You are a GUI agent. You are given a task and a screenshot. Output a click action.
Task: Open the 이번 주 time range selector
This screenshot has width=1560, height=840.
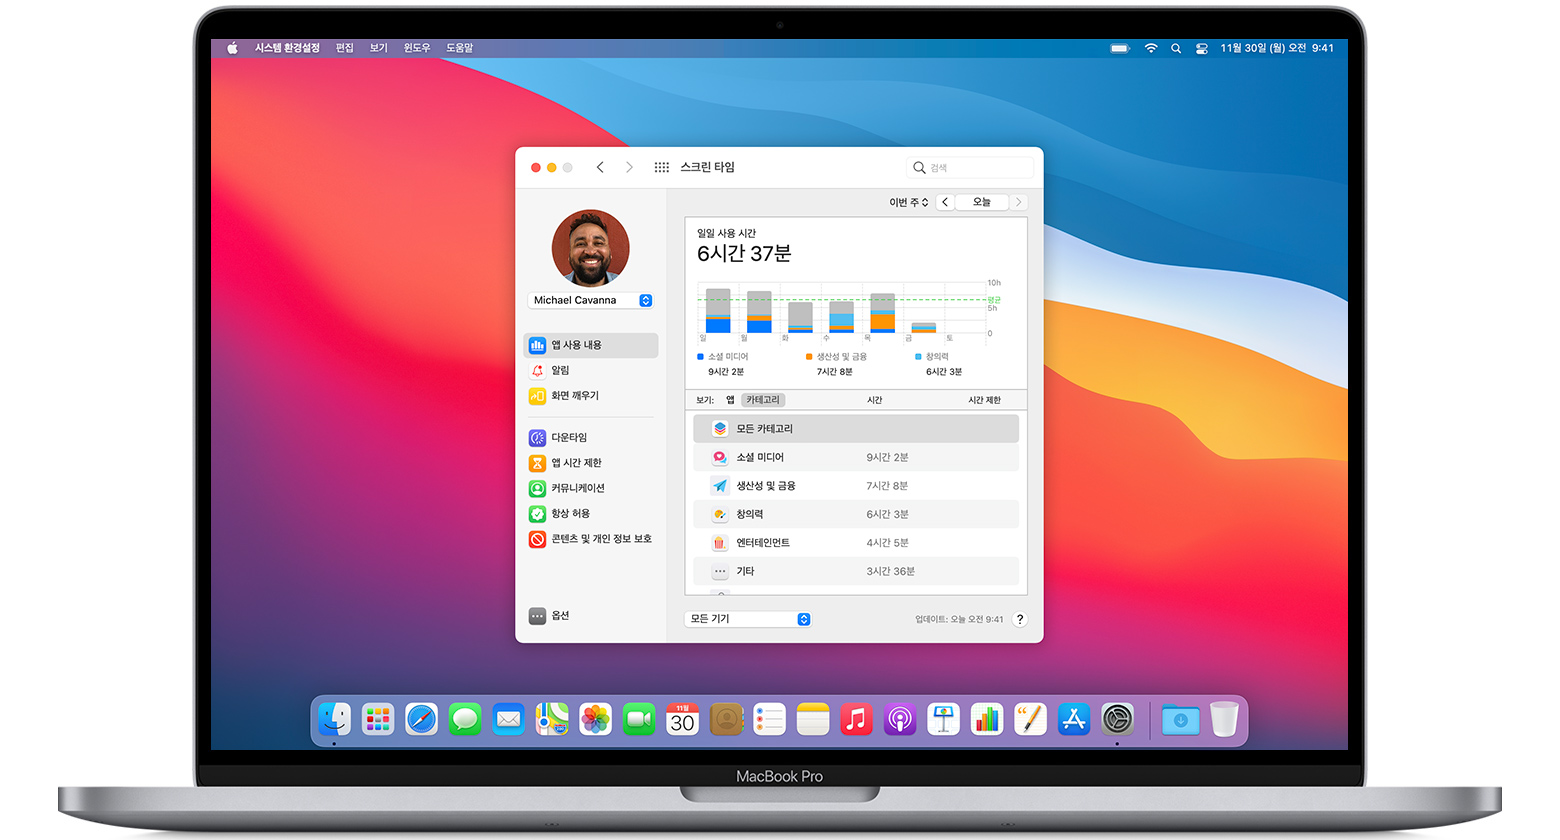pos(908,201)
